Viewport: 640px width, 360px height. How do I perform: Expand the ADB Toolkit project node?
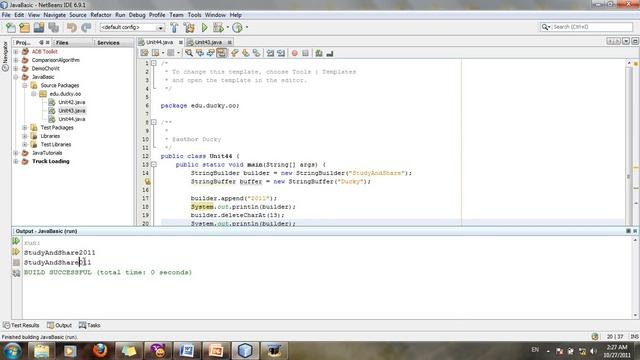click(x=16, y=52)
